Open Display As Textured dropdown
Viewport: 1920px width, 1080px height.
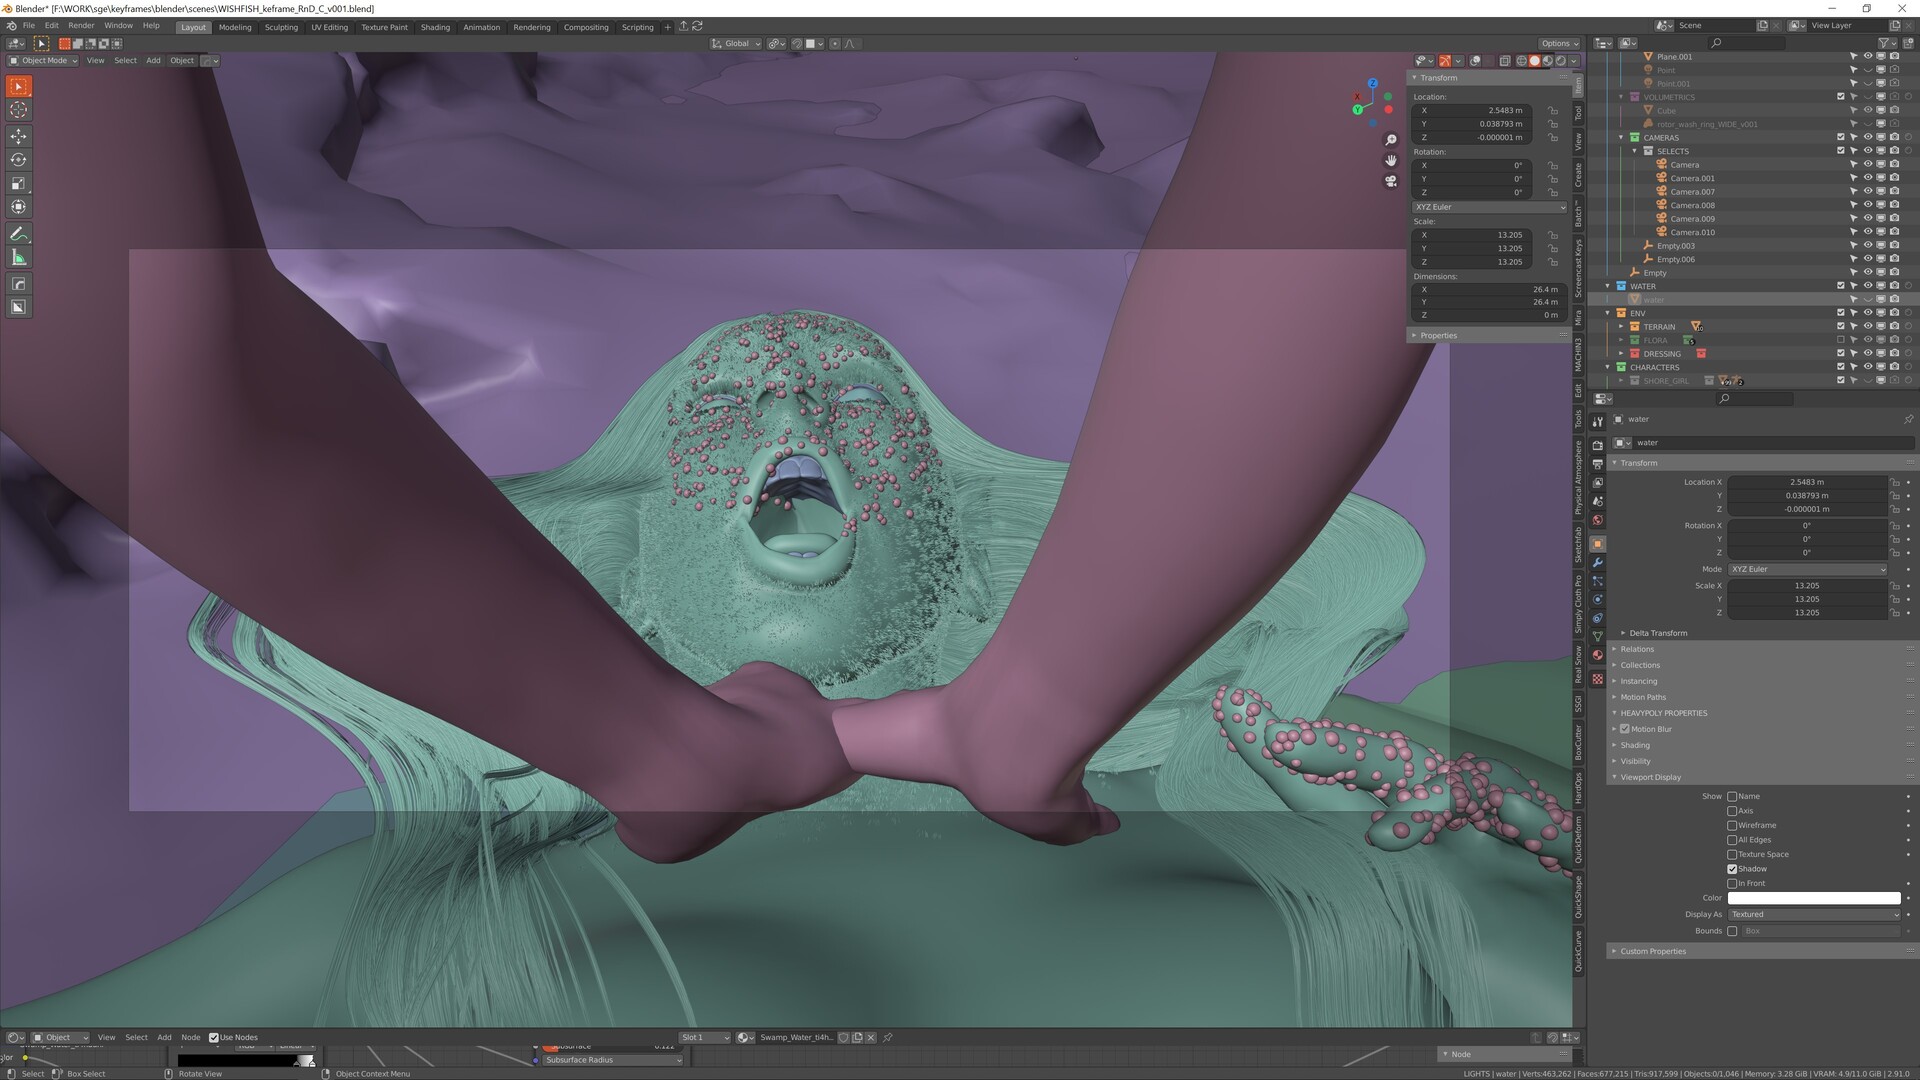coord(1814,915)
